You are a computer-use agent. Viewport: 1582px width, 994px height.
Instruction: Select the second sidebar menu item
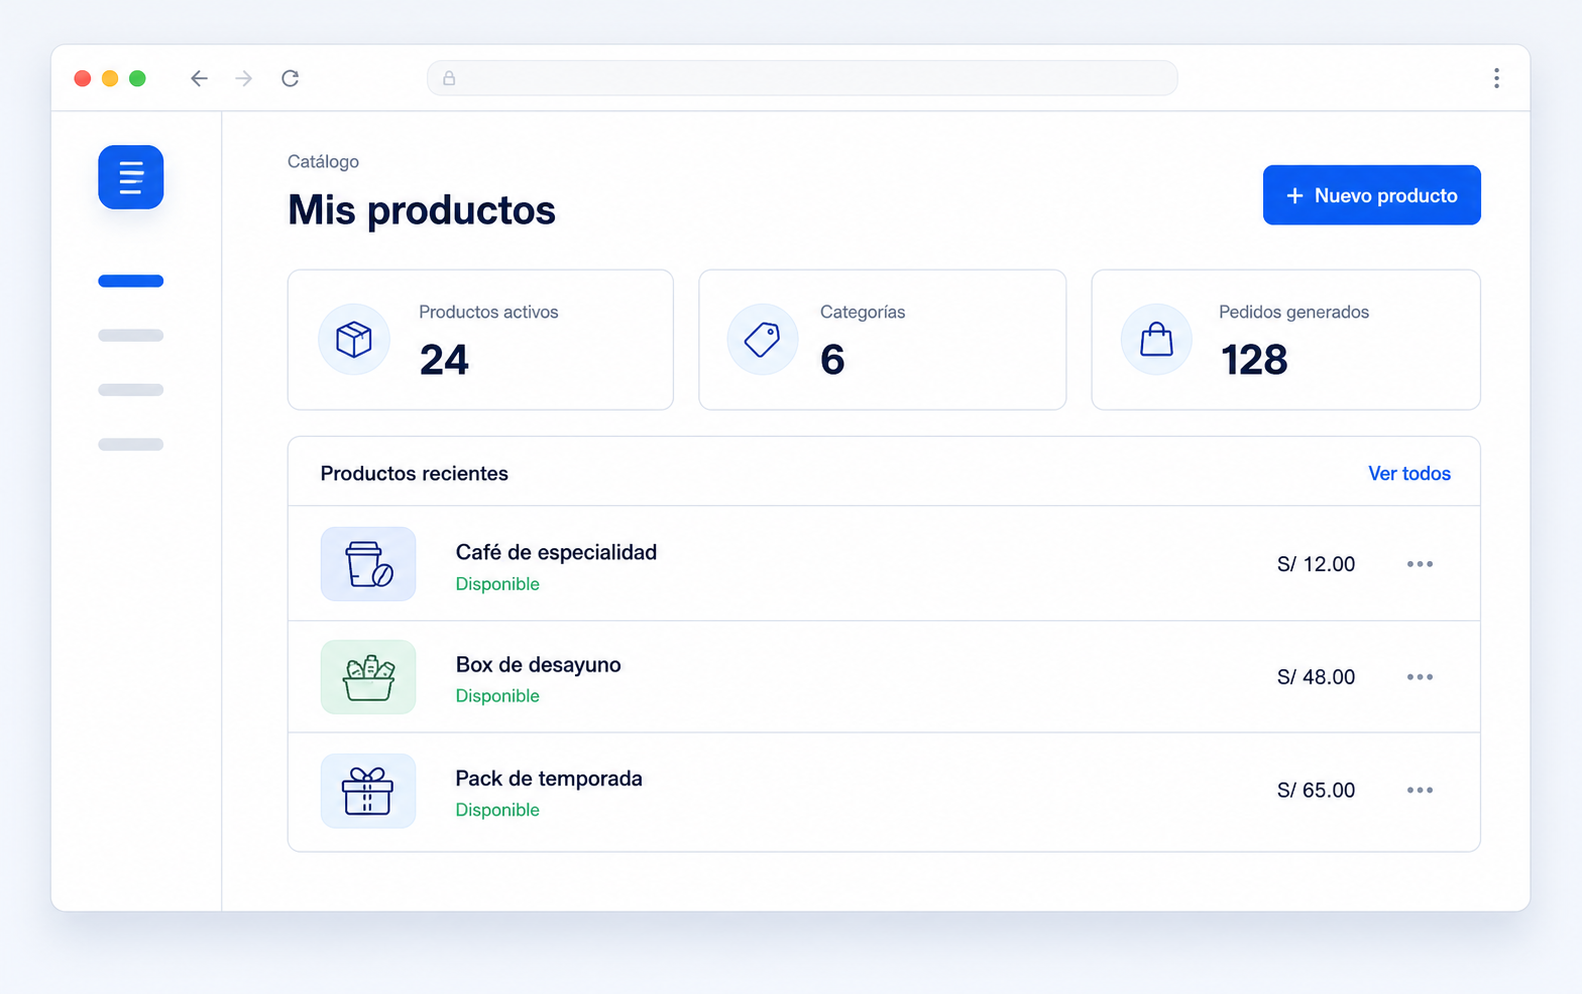[131, 335]
